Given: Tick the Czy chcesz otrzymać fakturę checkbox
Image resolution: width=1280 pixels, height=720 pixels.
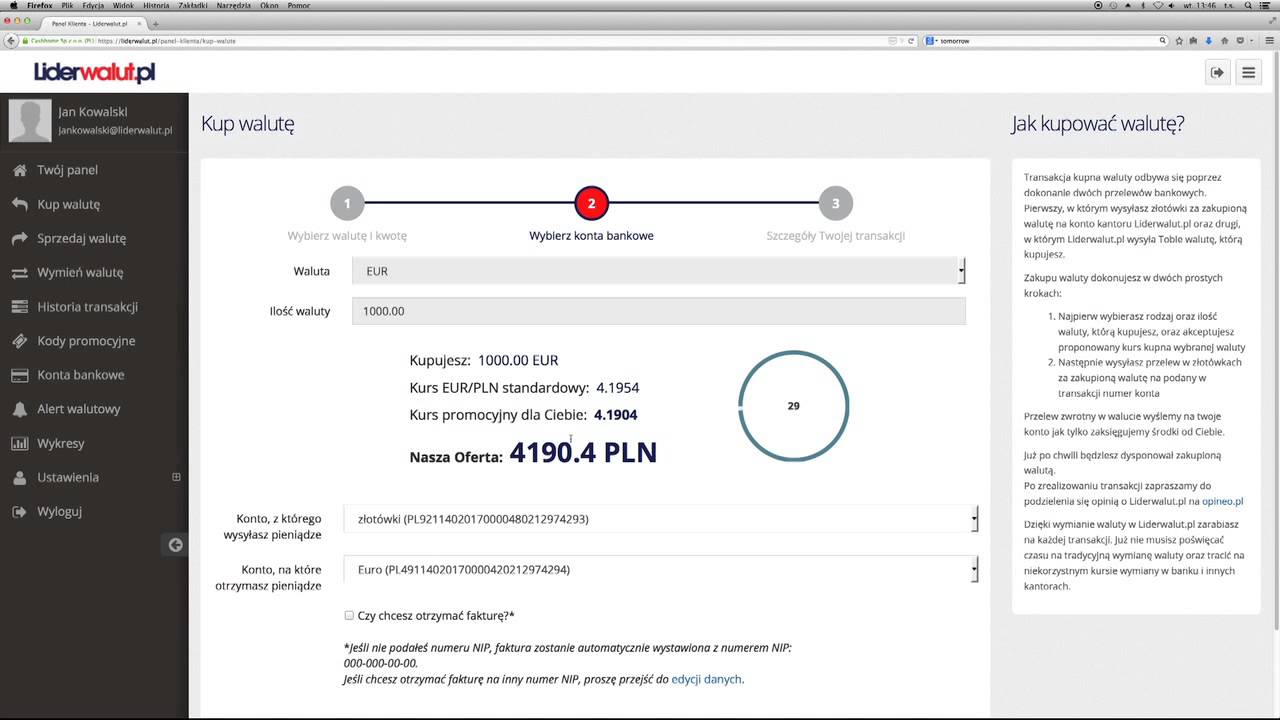Looking at the screenshot, I should (x=349, y=616).
